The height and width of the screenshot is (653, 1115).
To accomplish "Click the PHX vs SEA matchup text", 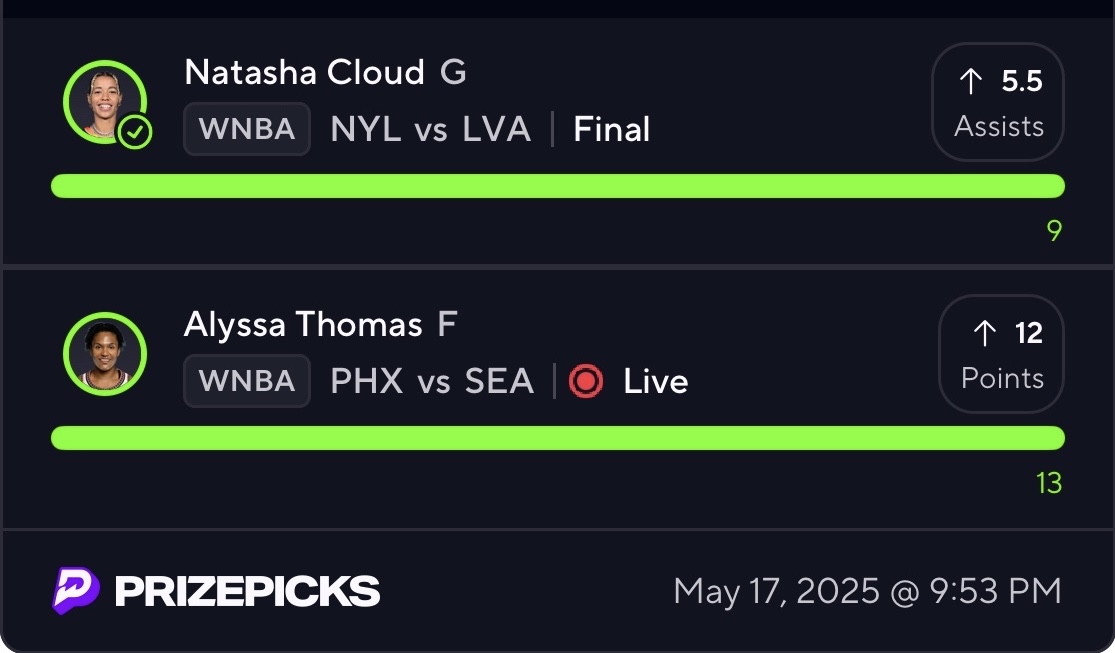I will point(432,381).
